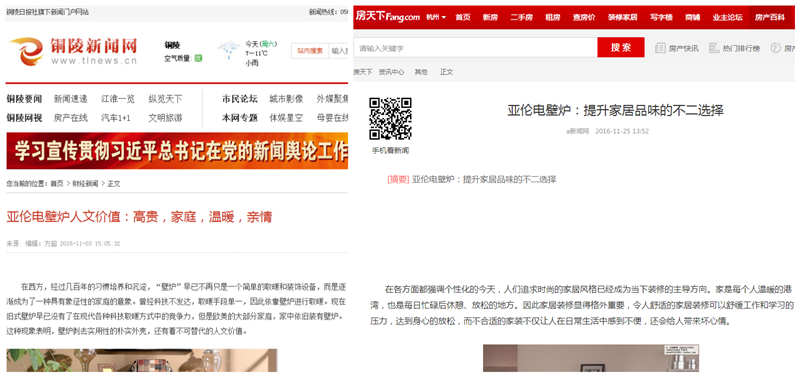Open the 房产百科 nav item

point(770,17)
